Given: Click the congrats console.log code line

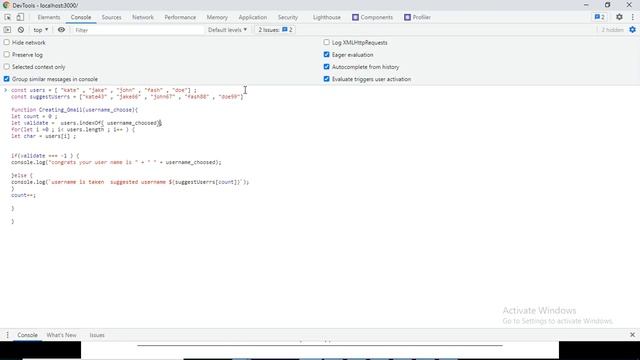Looking at the screenshot, I should tap(116, 162).
